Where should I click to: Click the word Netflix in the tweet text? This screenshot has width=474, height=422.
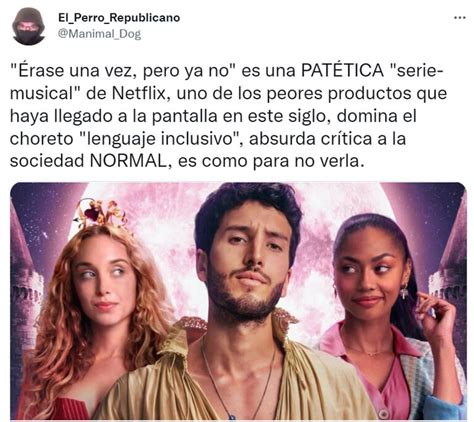tap(139, 93)
